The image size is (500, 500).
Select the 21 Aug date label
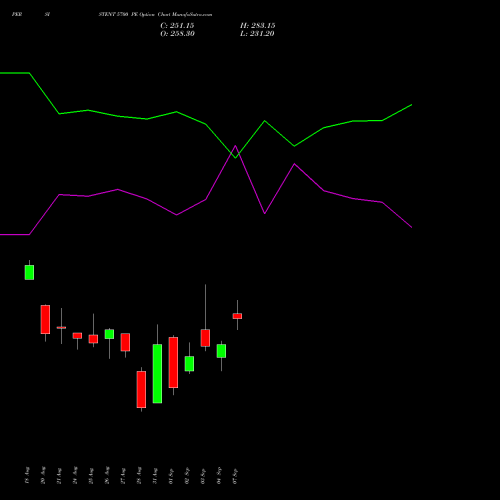click(59, 475)
